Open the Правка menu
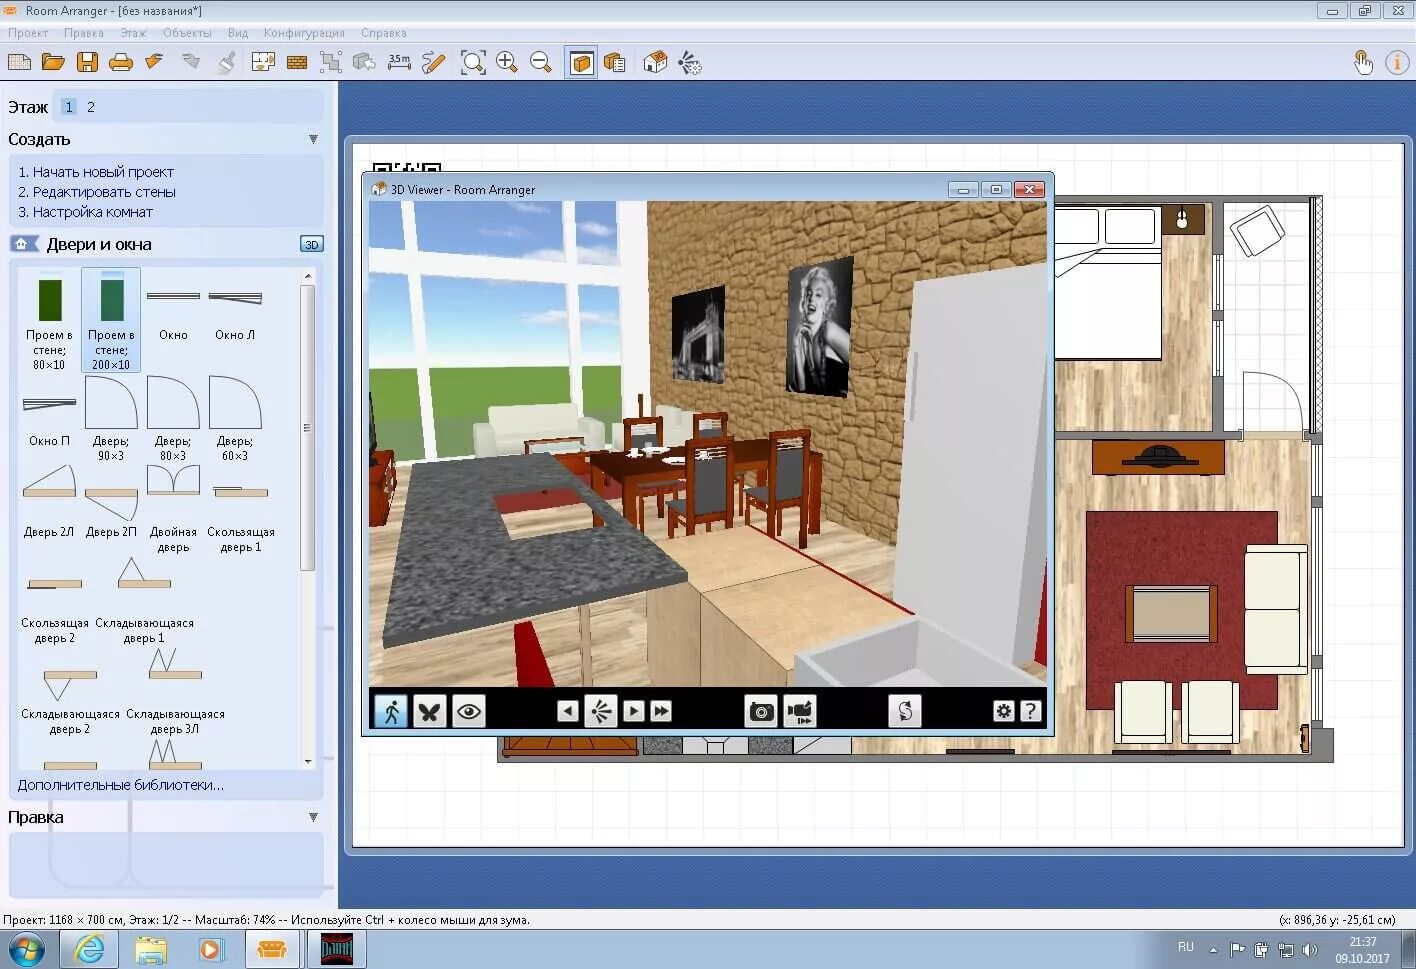 [x=84, y=33]
